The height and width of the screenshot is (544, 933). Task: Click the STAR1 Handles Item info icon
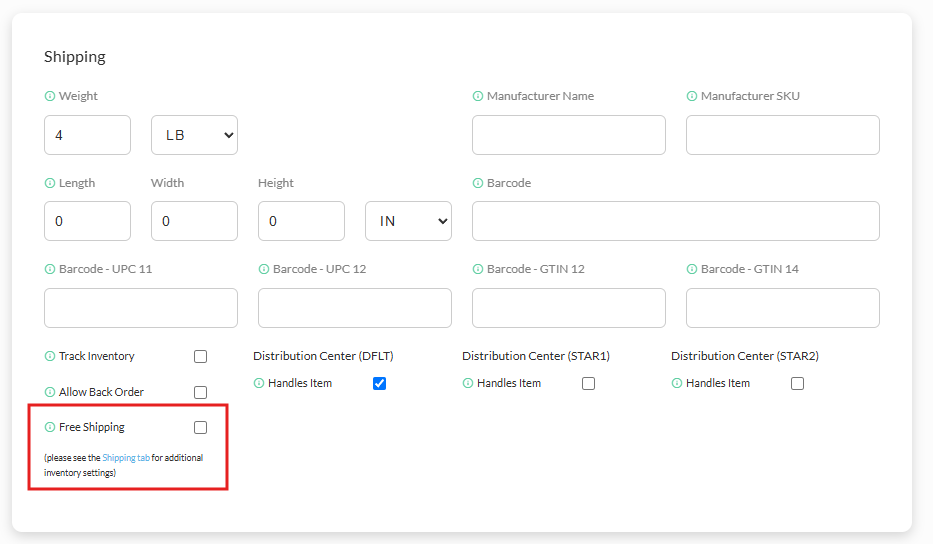pos(468,383)
